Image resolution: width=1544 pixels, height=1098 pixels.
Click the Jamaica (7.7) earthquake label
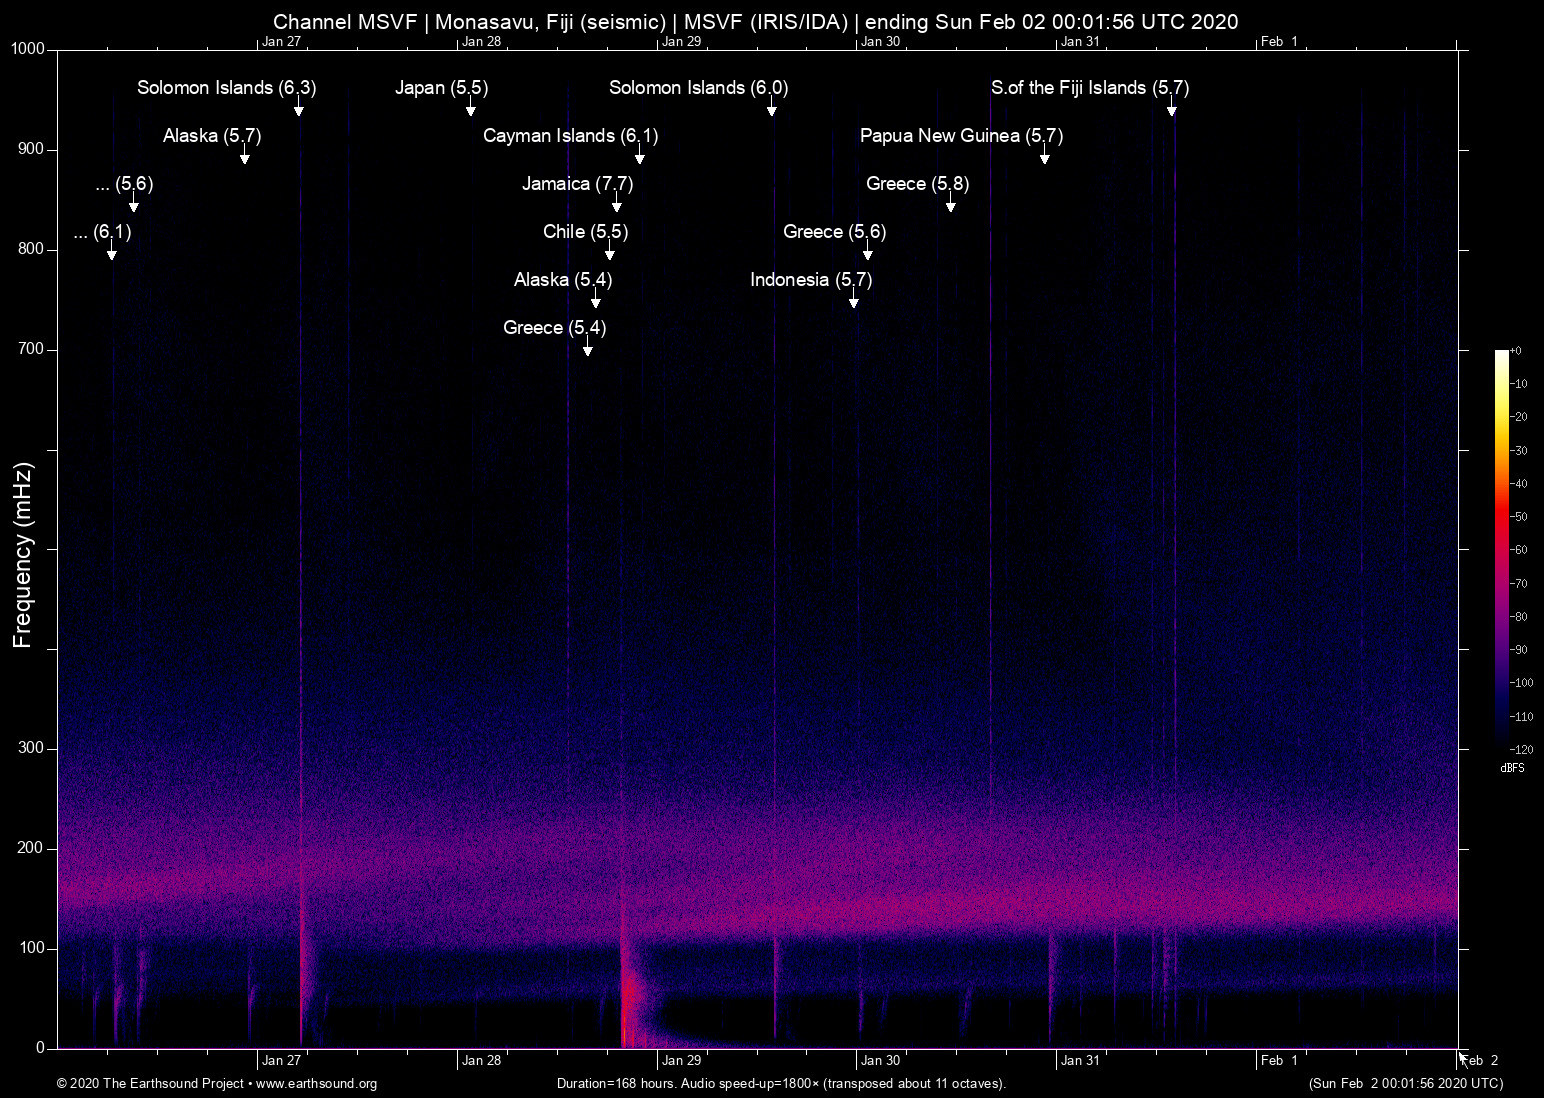pos(578,184)
